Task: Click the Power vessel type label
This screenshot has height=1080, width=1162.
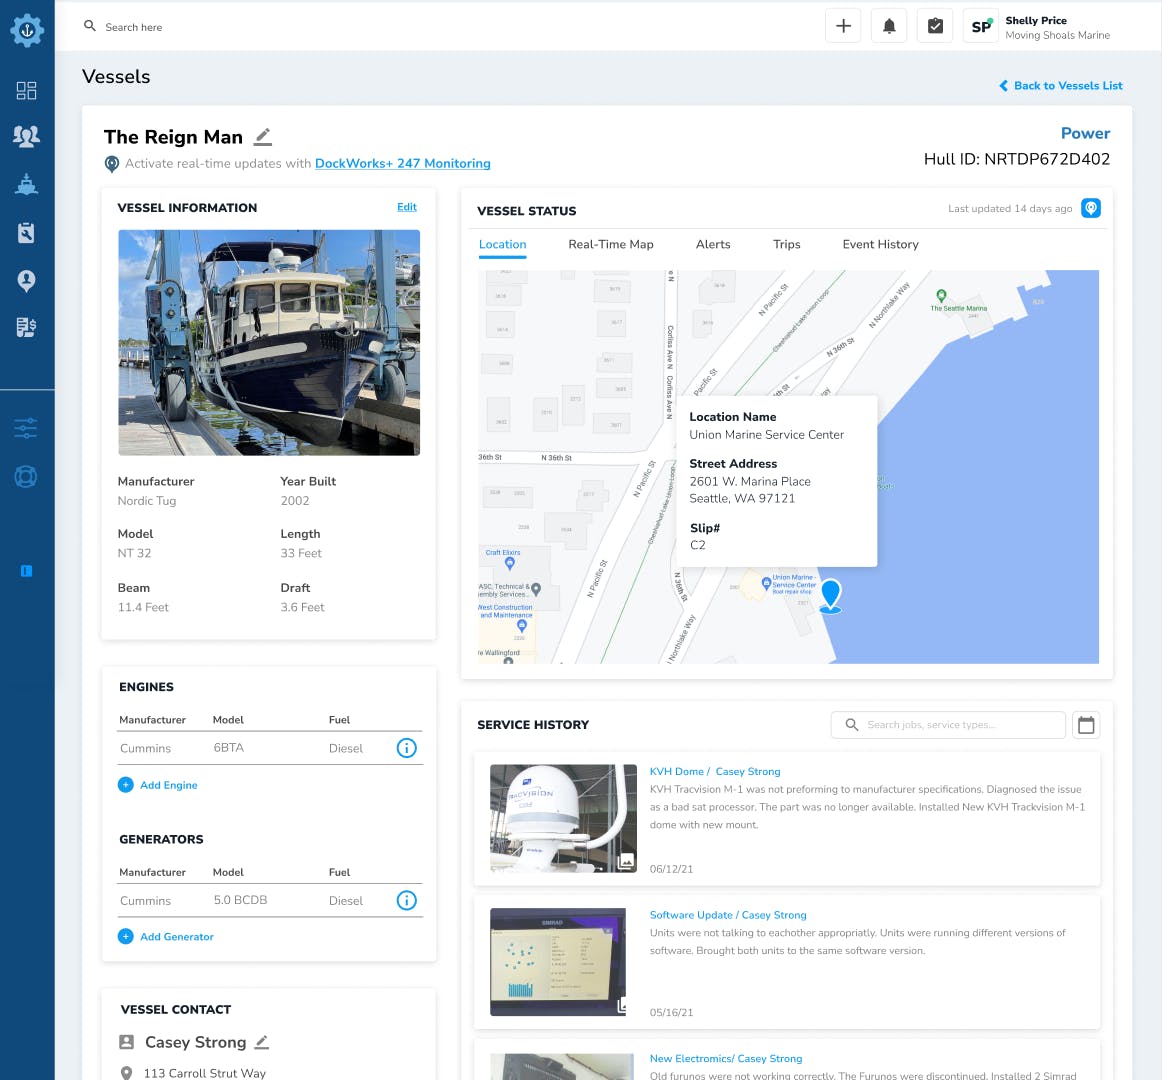Action: click(1086, 133)
